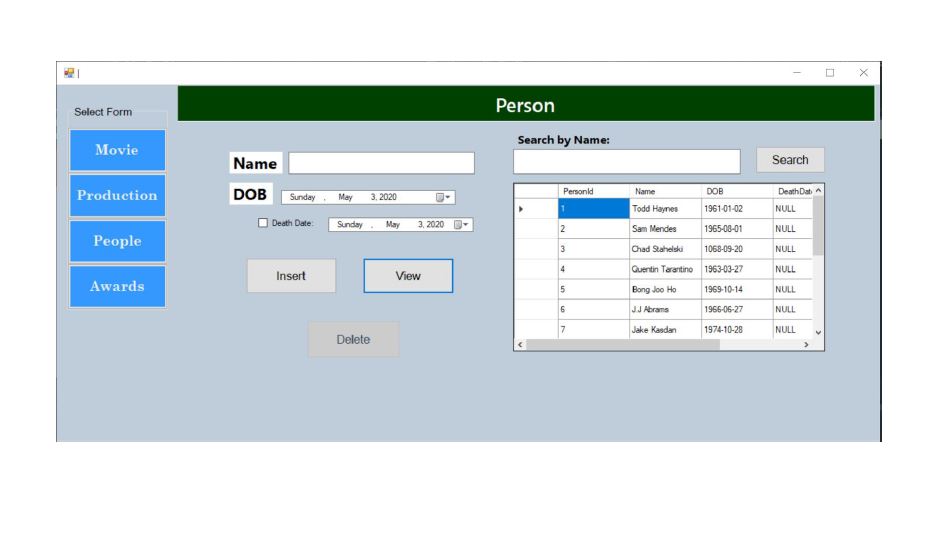Open the Awards form

click(x=117, y=286)
